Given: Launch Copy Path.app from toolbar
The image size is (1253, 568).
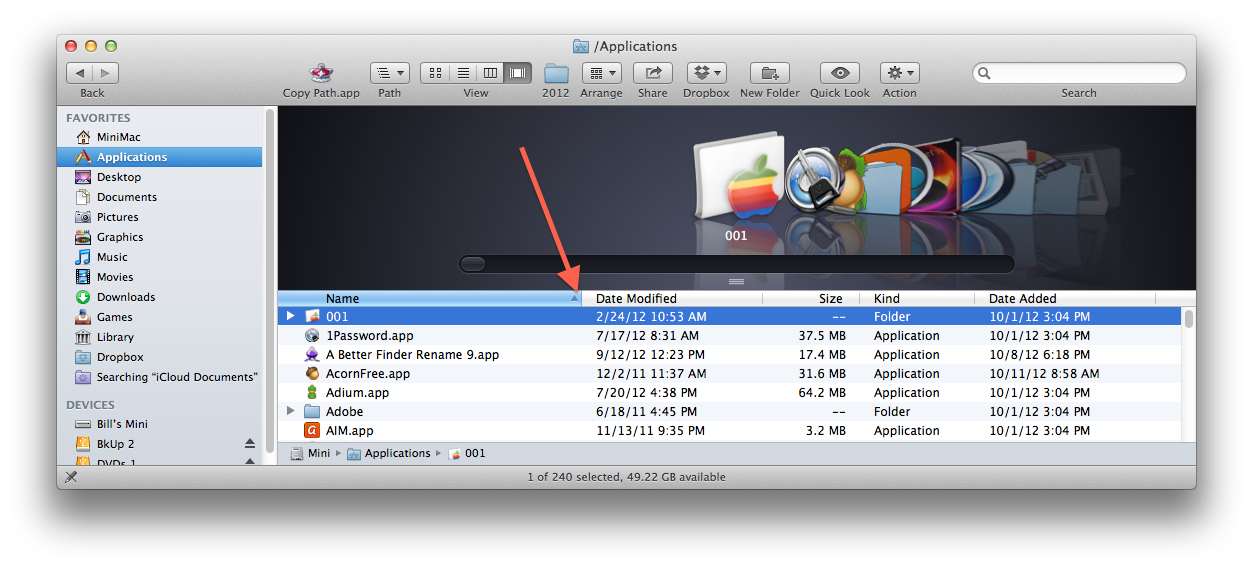Looking at the screenshot, I should coord(321,73).
